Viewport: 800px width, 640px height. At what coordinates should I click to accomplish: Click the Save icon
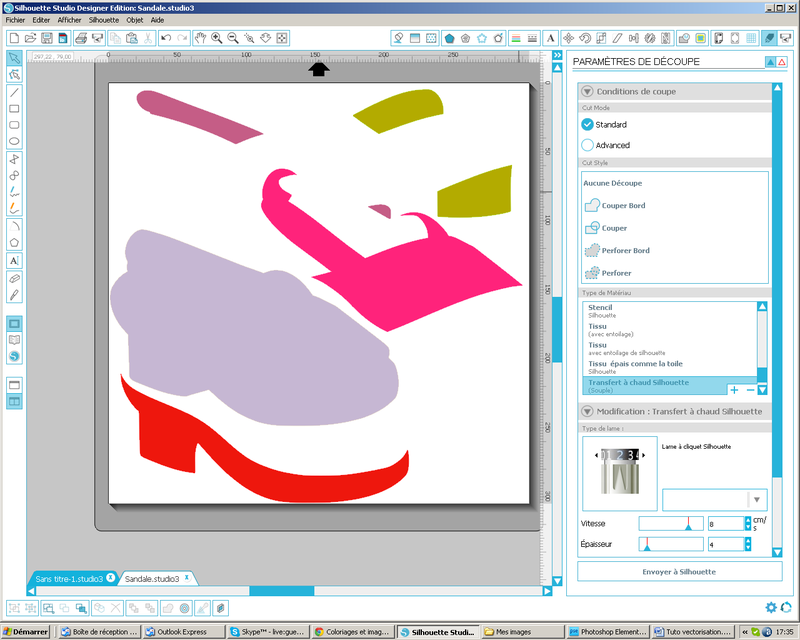coord(46,38)
